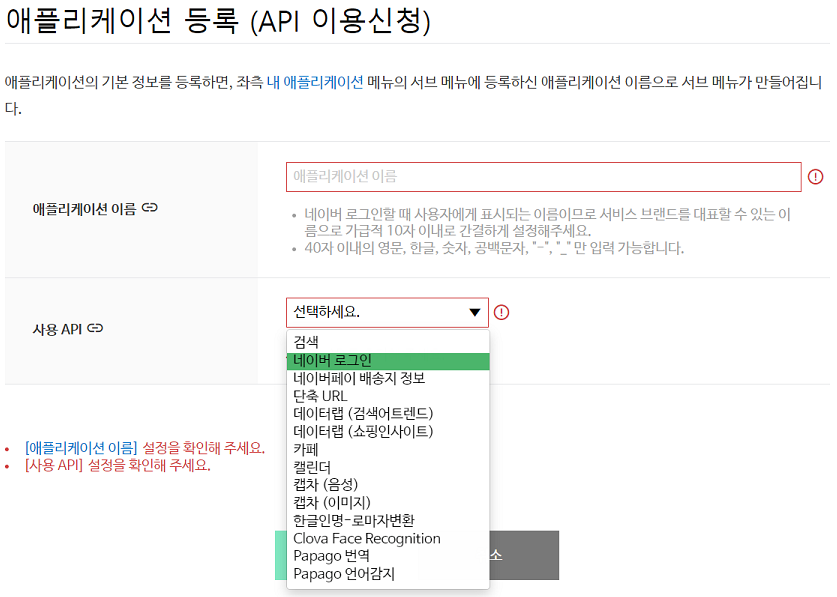837x597 pixels.
Task: Select 데이터랩 (쇼핑인사이트) option
Action: 388,431
